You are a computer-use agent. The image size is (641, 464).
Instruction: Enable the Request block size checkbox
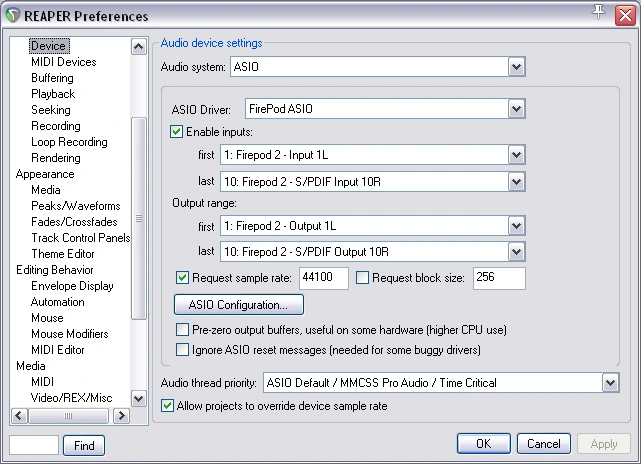(362, 278)
